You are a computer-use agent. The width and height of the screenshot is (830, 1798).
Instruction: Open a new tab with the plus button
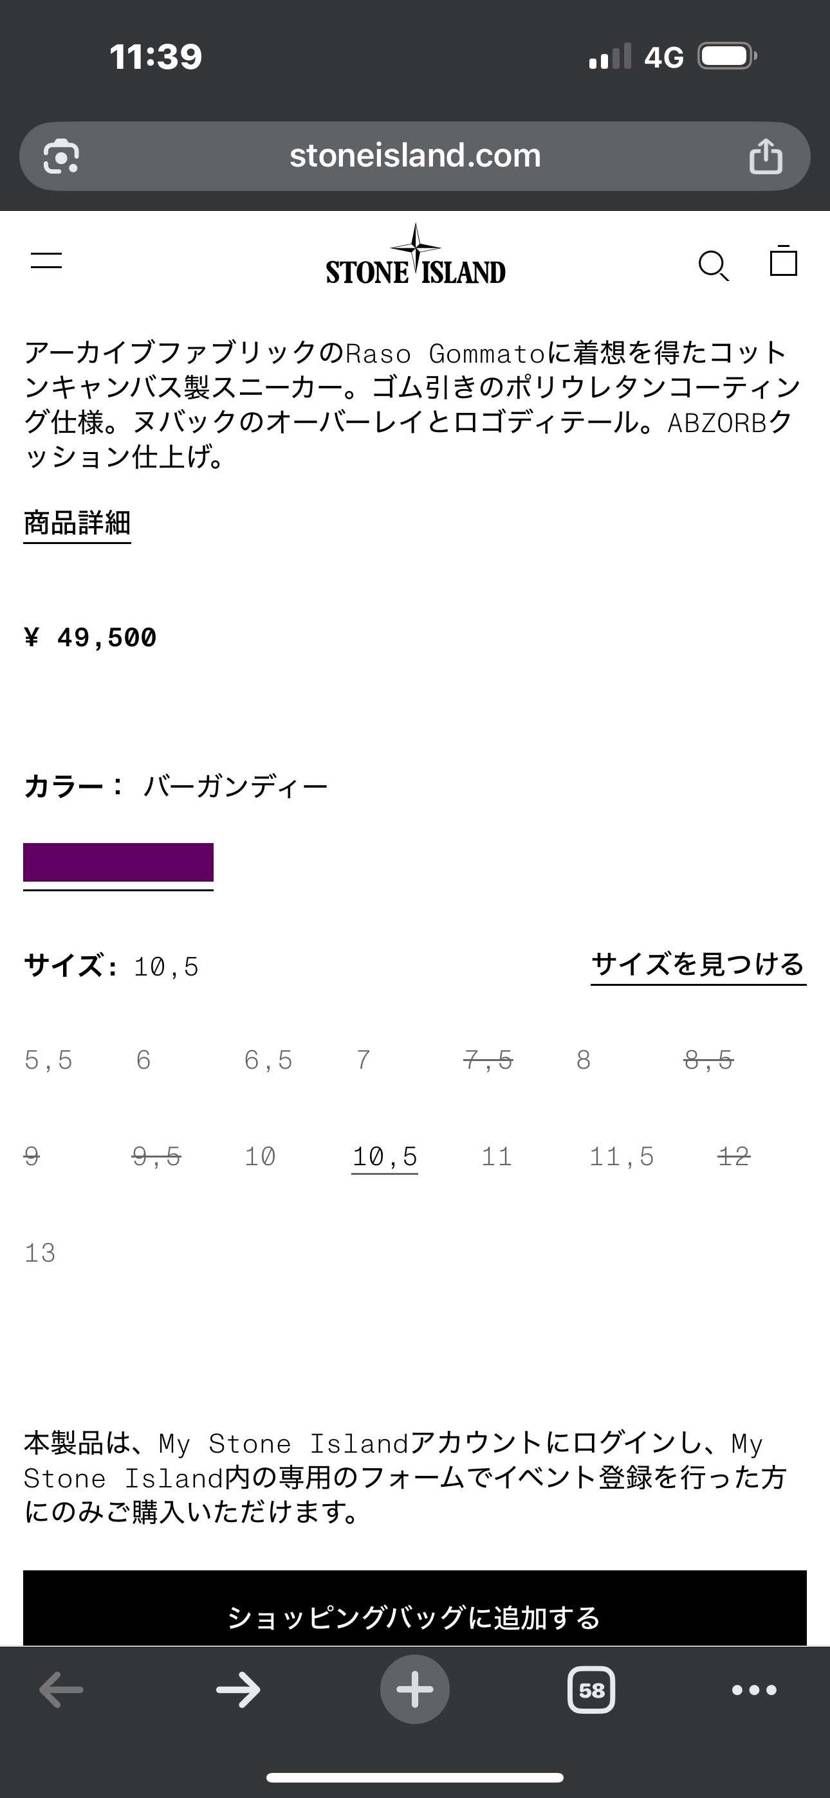tap(415, 1690)
